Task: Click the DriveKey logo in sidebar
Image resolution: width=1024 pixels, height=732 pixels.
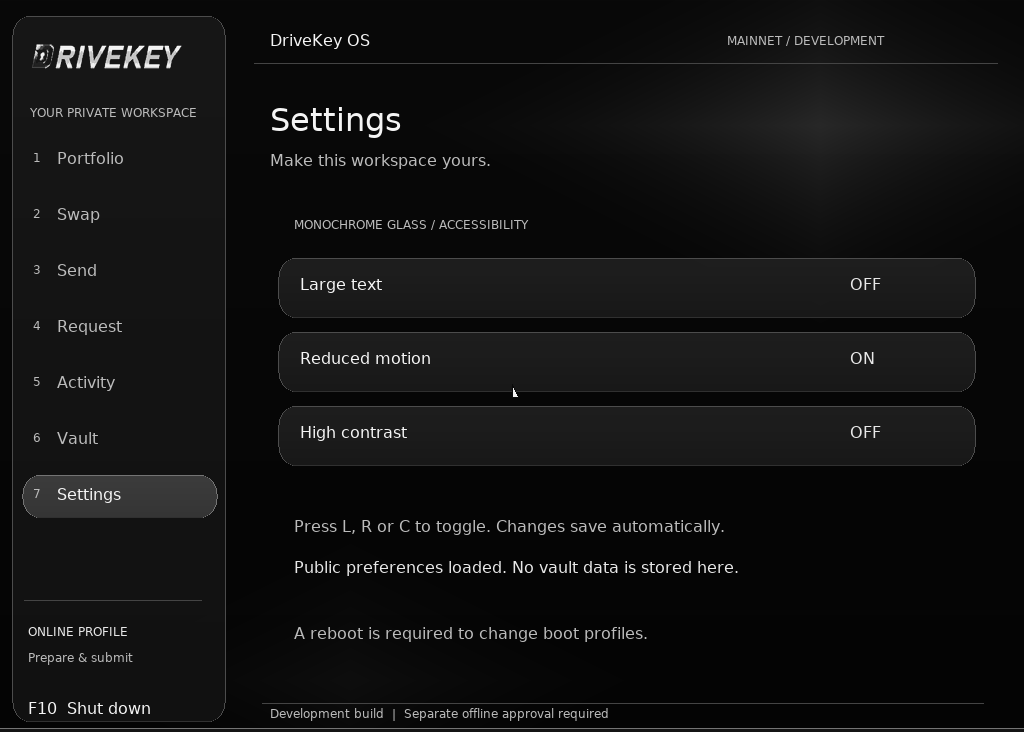Action: coord(106,57)
